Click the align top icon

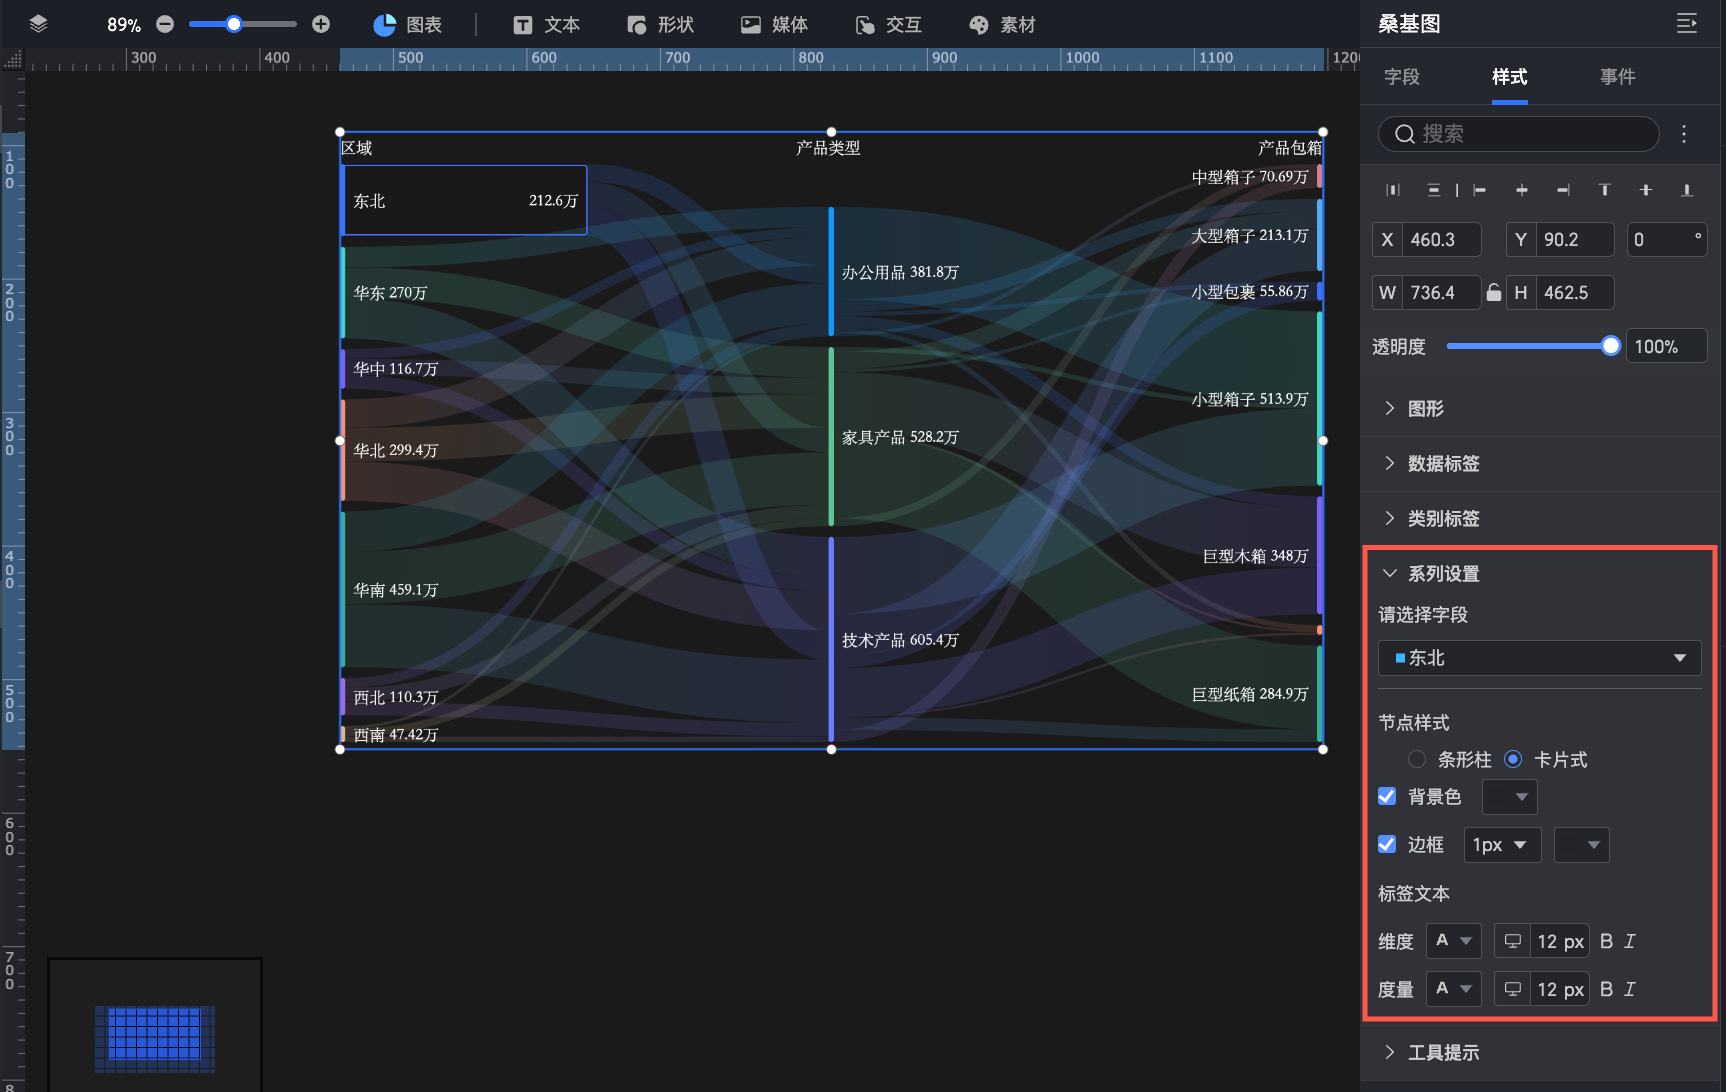pyautogui.click(x=1605, y=190)
